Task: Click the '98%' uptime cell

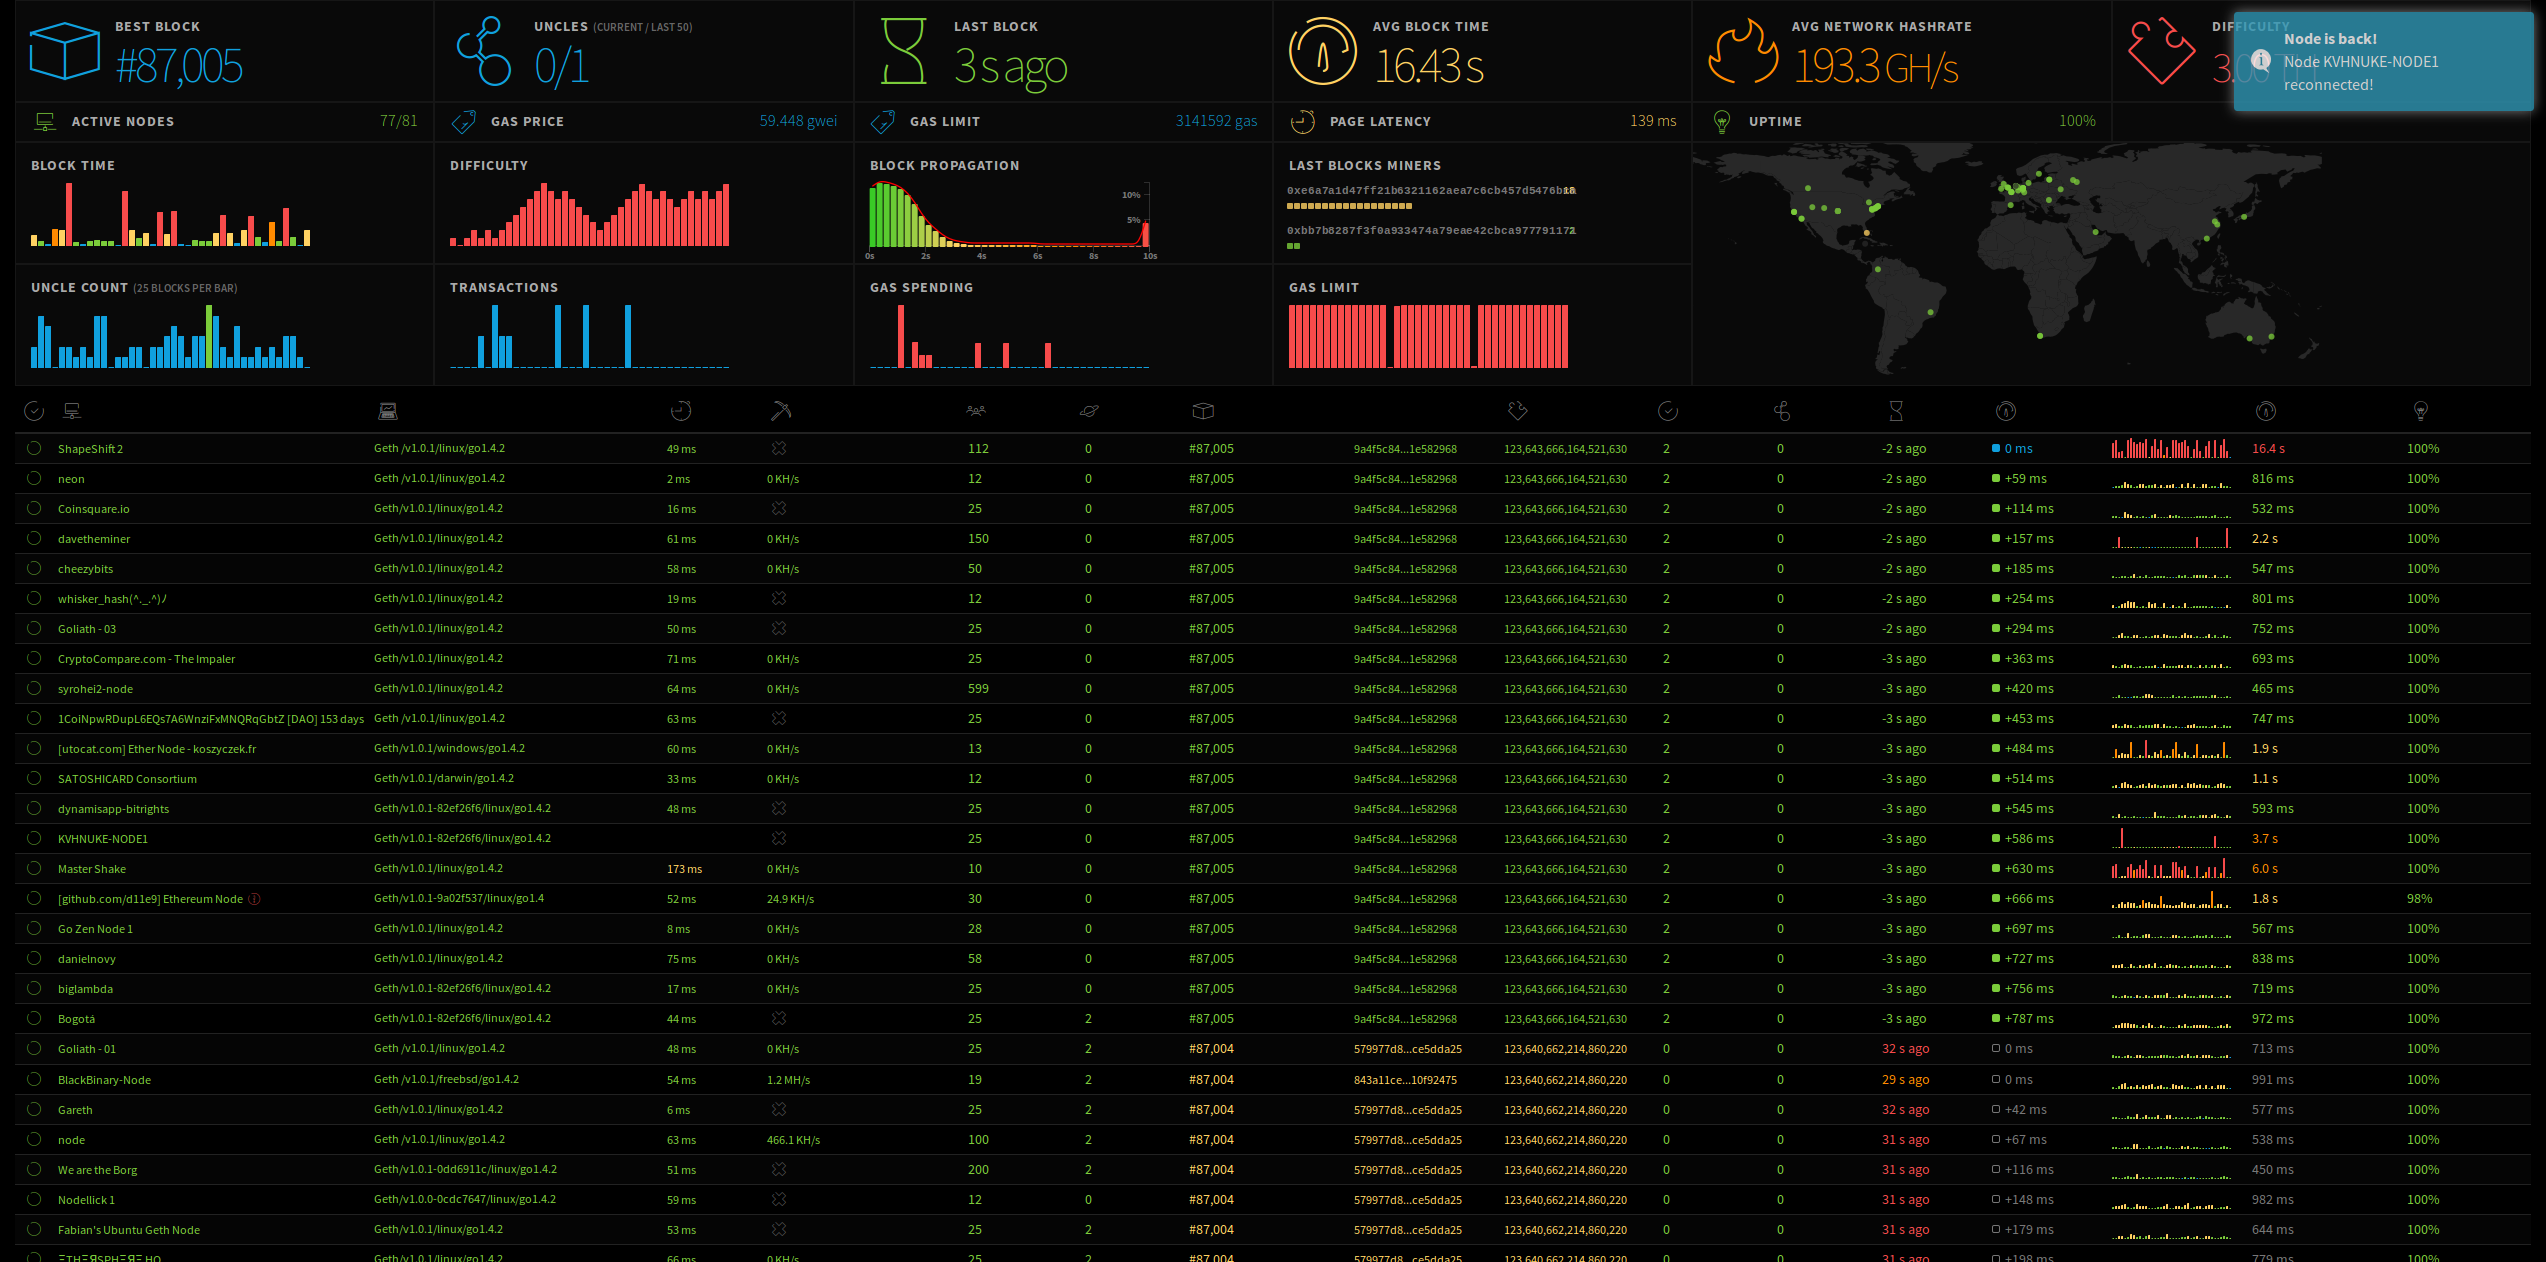Action: click(2419, 899)
